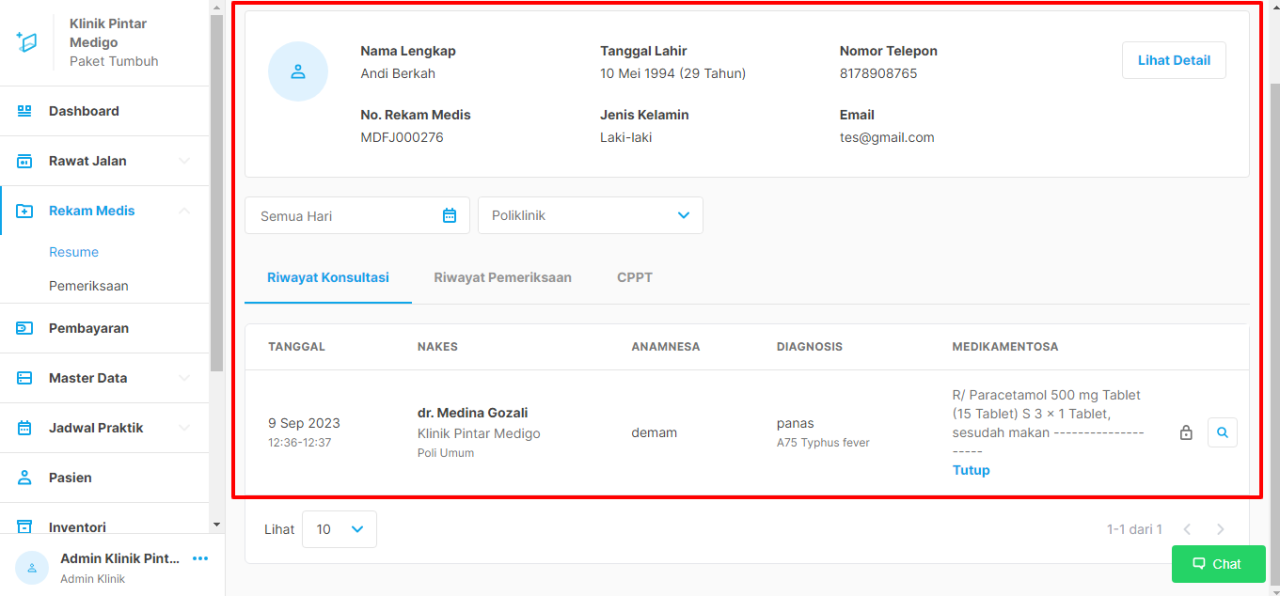Open the Poliklinik dropdown
This screenshot has width=1280, height=596.
590,215
